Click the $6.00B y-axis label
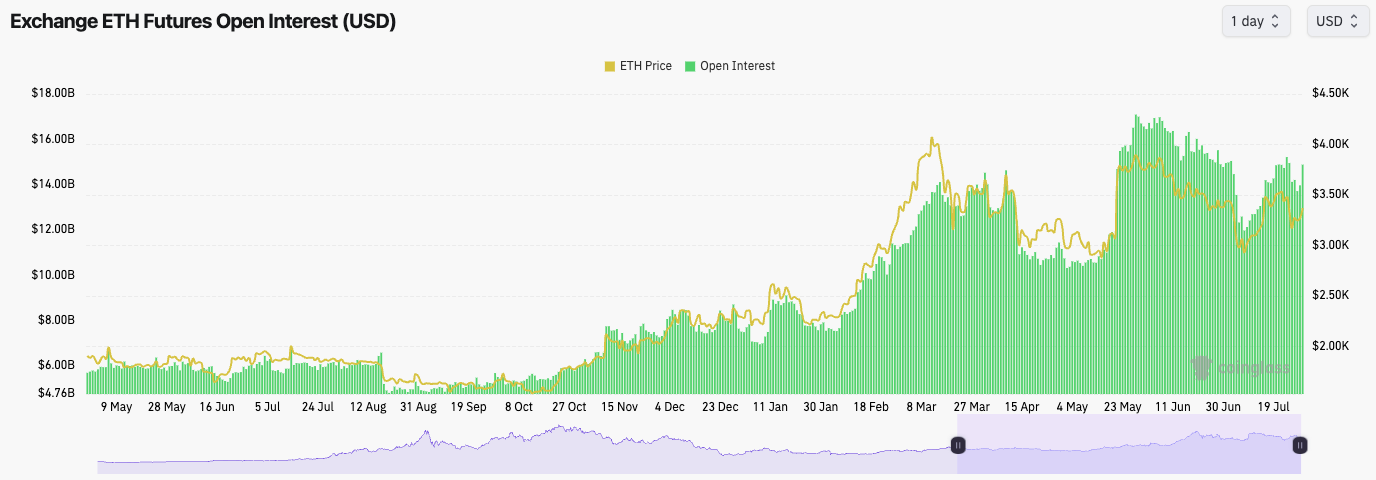Viewport: 1376px width, 480px height. click(57, 365)
